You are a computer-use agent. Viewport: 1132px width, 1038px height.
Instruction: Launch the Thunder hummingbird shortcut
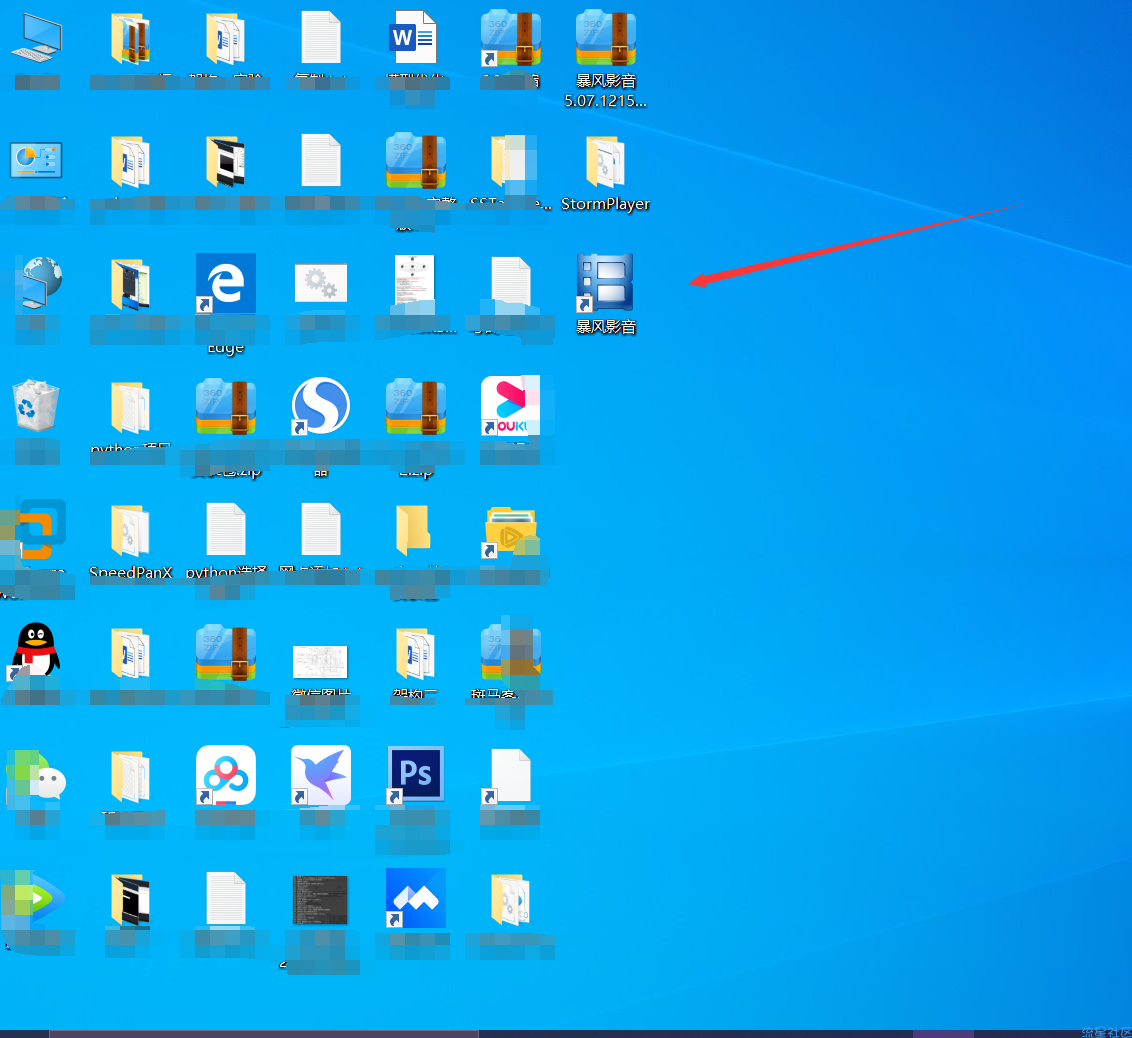click(321, 775)
